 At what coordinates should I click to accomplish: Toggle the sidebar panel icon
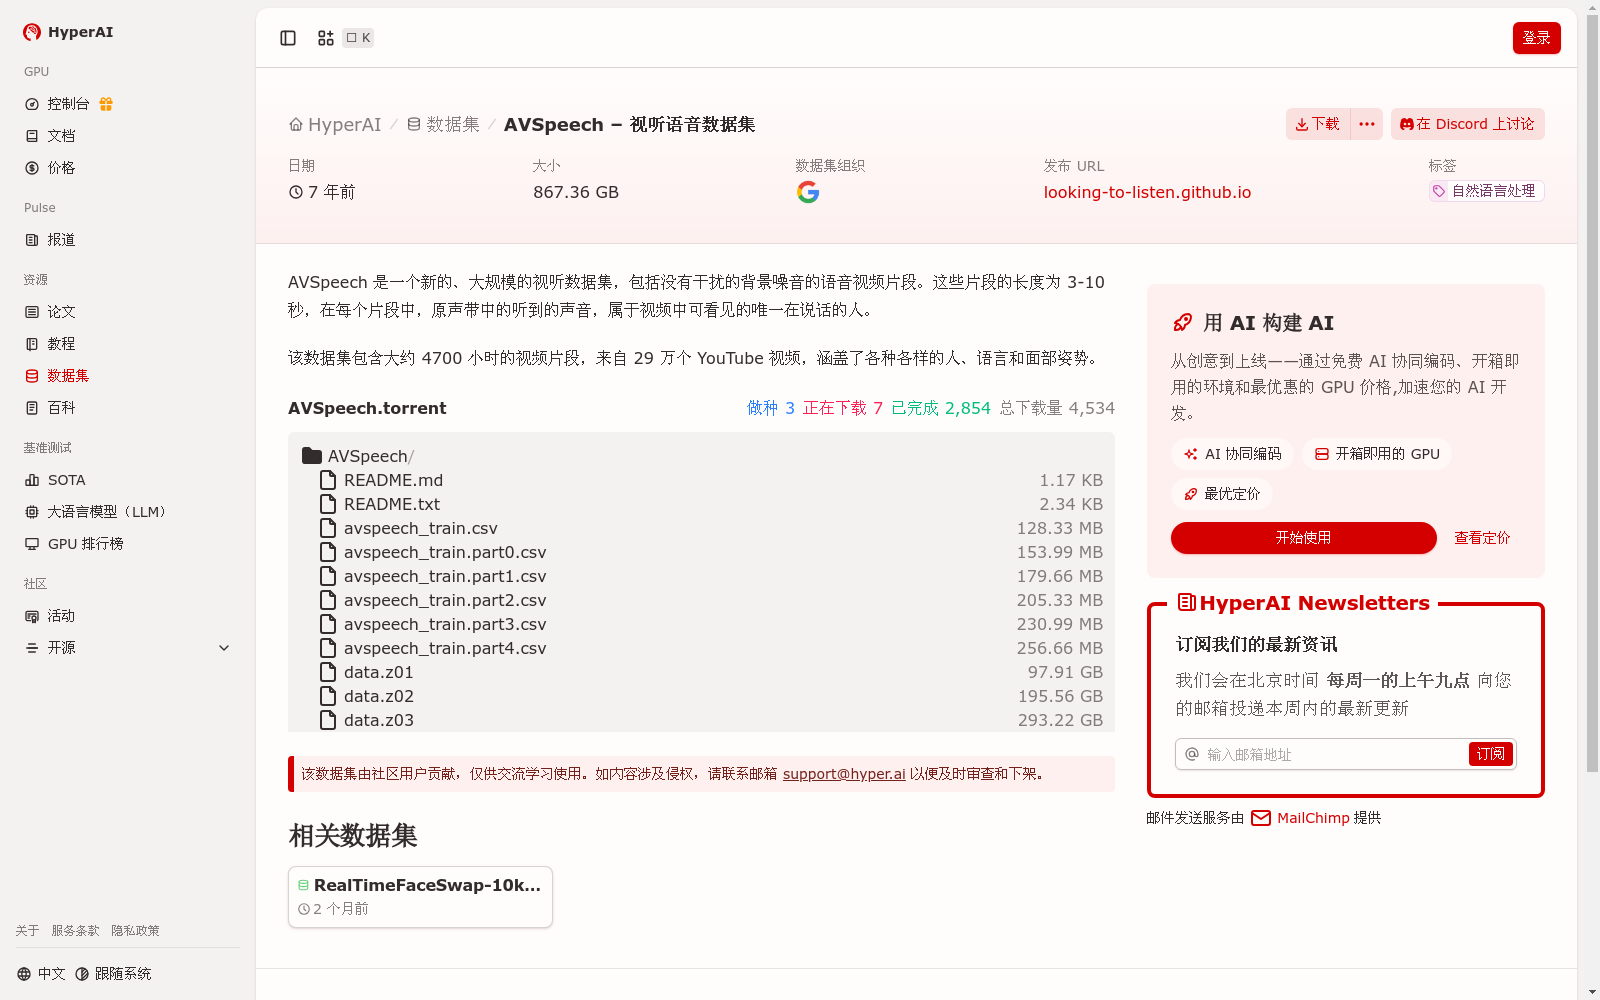pos(288,38)
